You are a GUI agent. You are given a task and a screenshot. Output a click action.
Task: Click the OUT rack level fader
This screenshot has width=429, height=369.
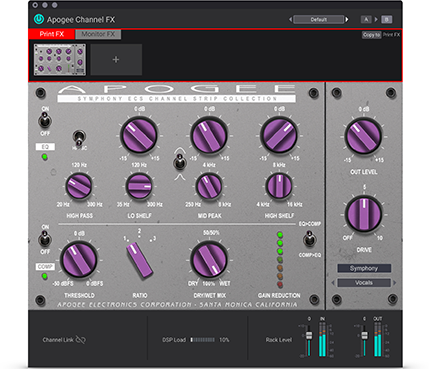click(x=365, y=336)
